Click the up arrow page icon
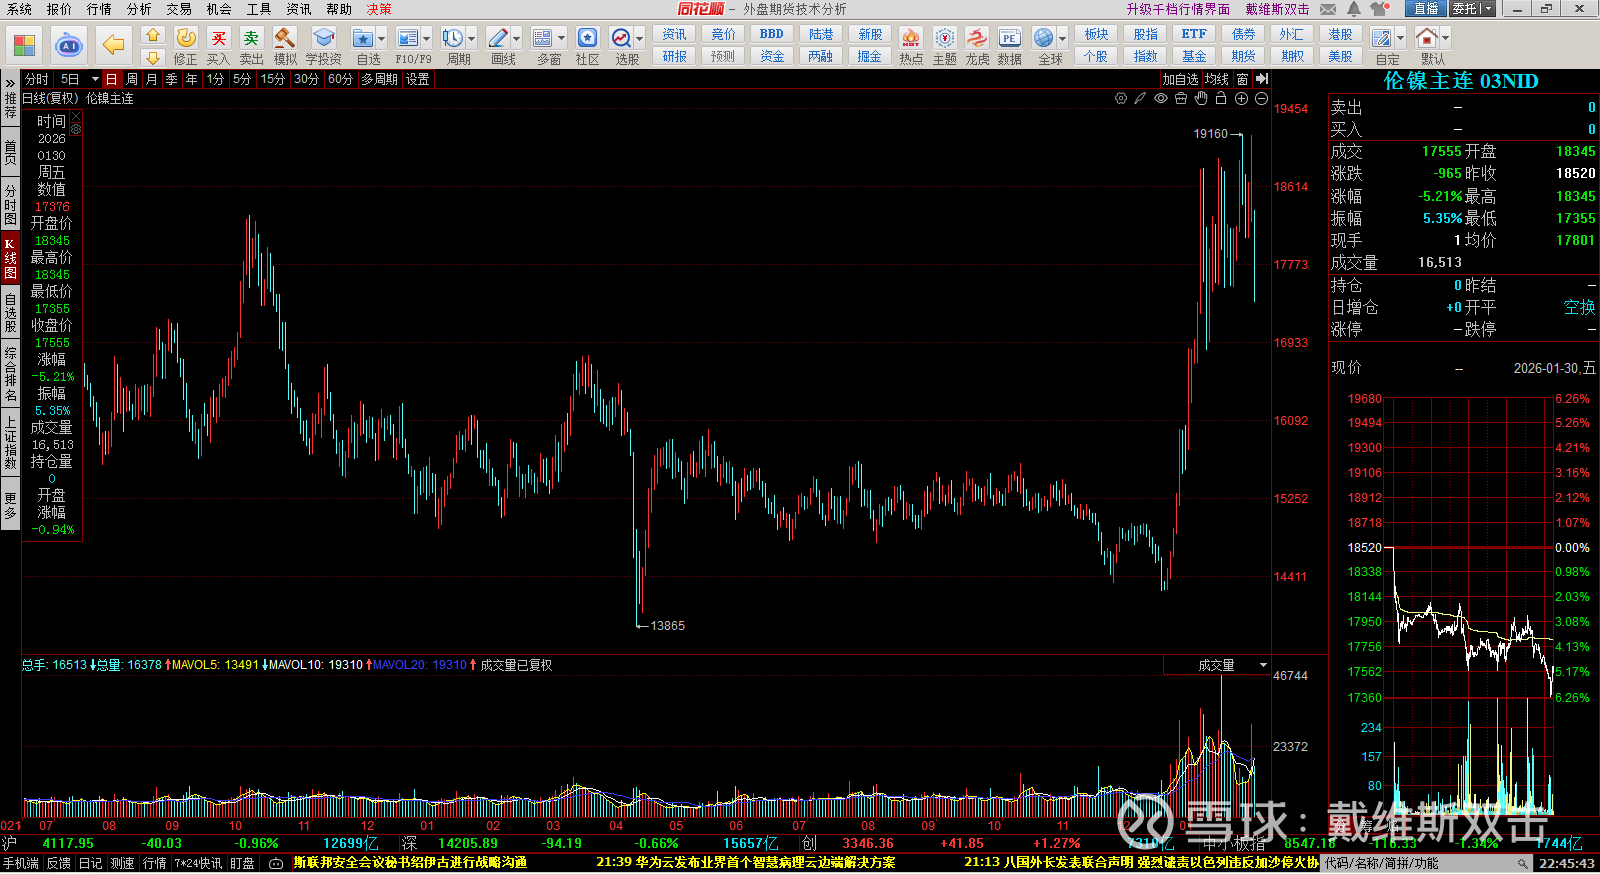This screenshot has width=1600, height=875. pyautogui.click(x=153, y=35)
